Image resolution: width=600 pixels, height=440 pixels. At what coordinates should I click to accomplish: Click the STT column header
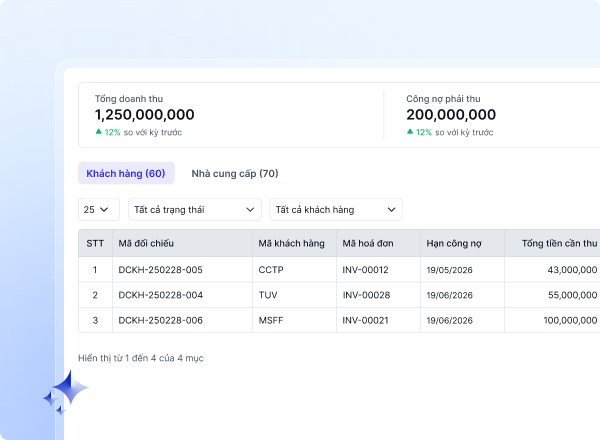[x=95, y=243]
